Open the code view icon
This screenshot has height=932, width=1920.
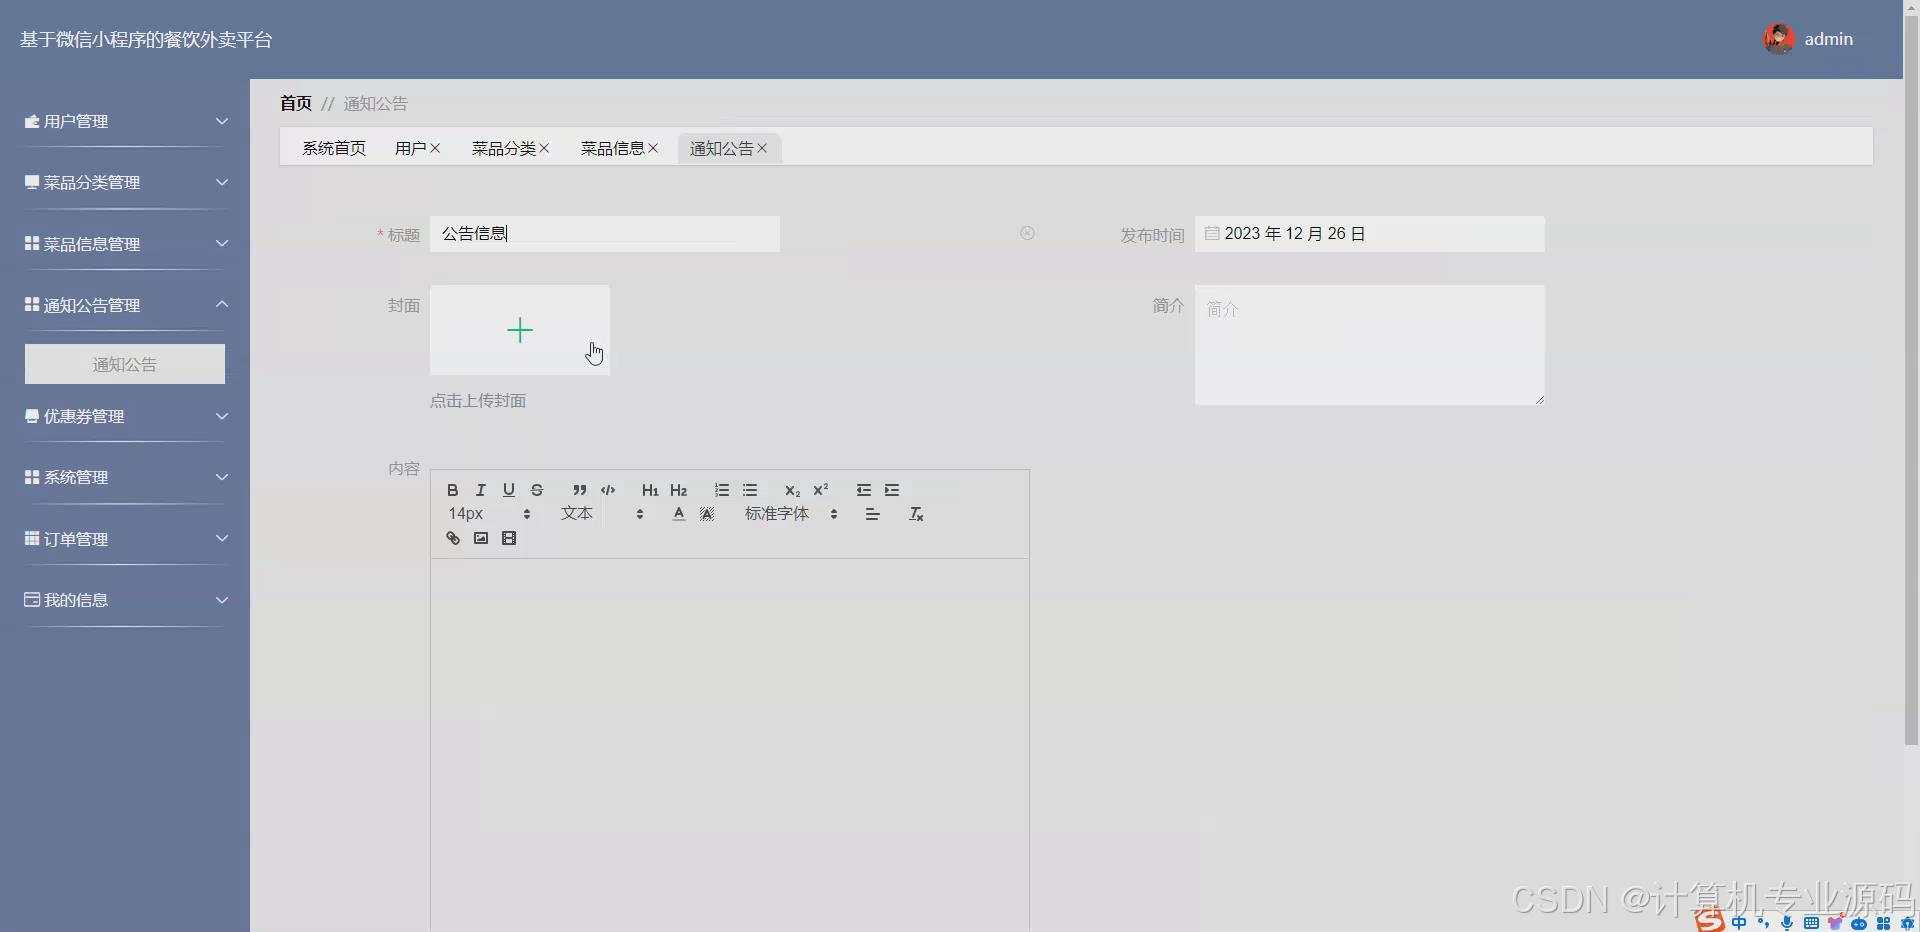[x=608, y=490]
